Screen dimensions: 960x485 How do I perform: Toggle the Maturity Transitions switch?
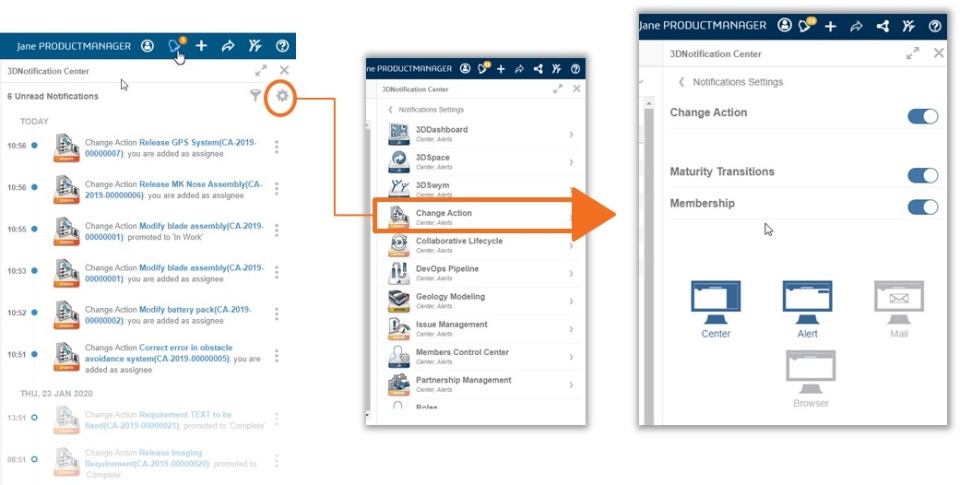[923, 175]
